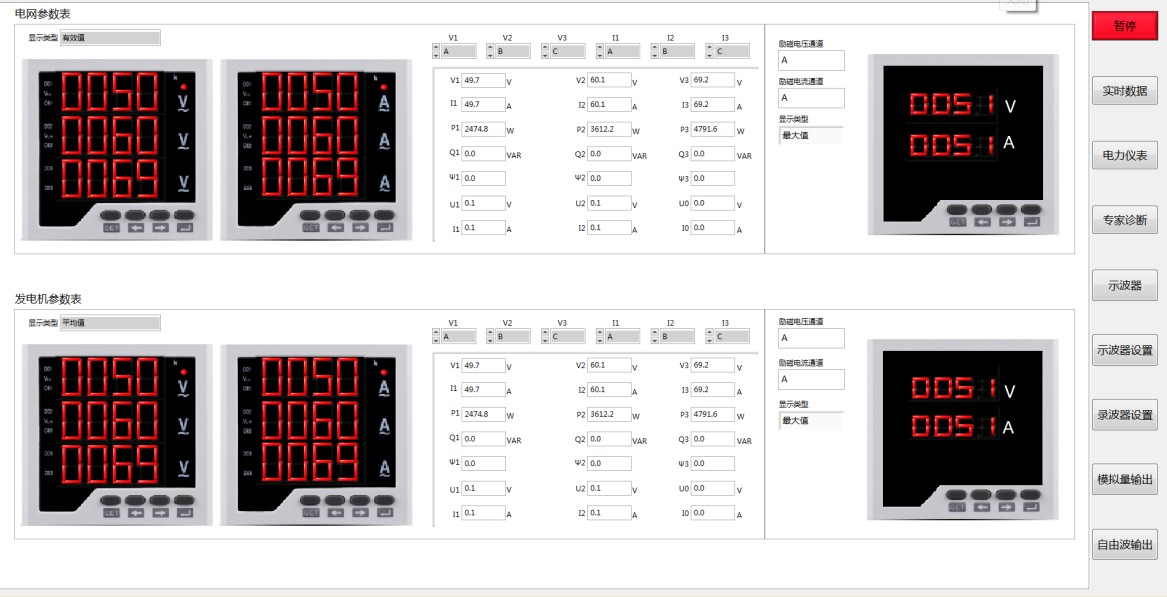Screen dimensions: 1167x597
Task: Open 显示类型 有效值 selector in 电网参数表
Action: 110,37
